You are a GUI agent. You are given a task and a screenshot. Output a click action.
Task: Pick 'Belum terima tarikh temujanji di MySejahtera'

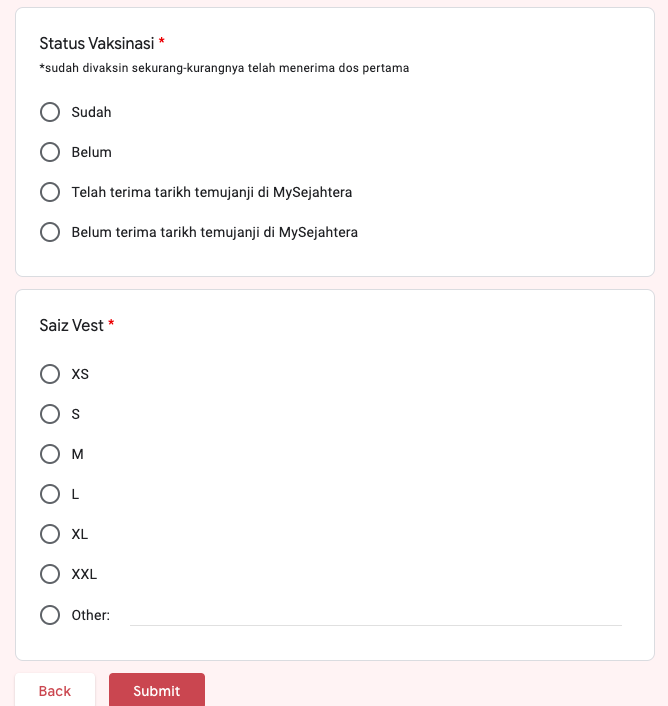click(x=50, y=232)
